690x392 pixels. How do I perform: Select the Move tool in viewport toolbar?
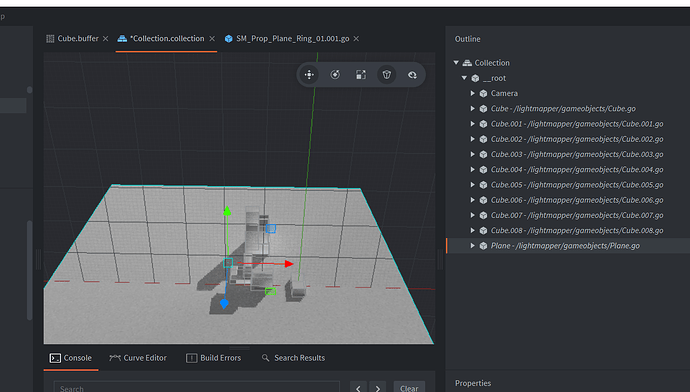[x=309, y=75]
